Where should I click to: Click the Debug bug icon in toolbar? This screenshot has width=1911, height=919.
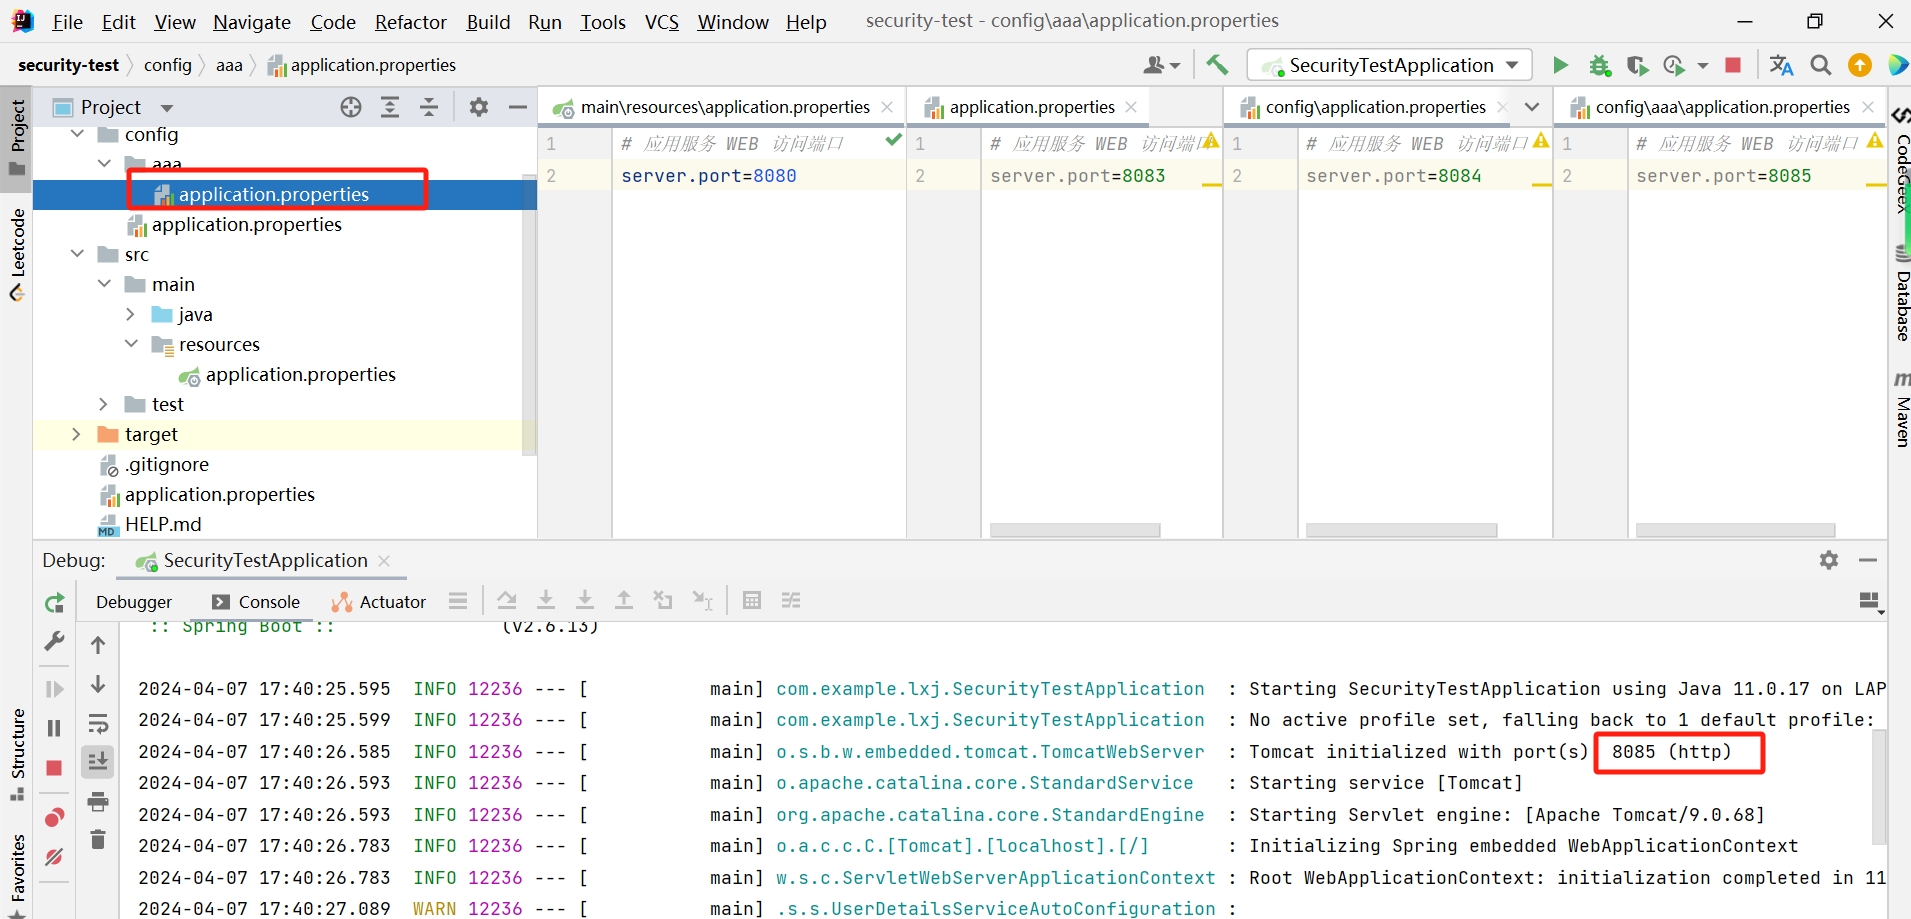pos(1600,65)
